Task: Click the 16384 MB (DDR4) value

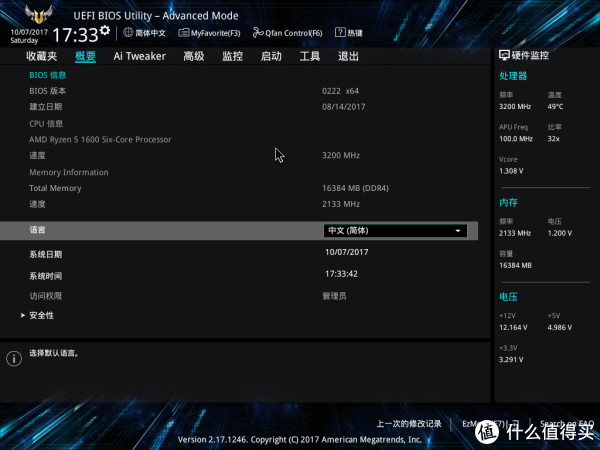Action: pos(355,188)
